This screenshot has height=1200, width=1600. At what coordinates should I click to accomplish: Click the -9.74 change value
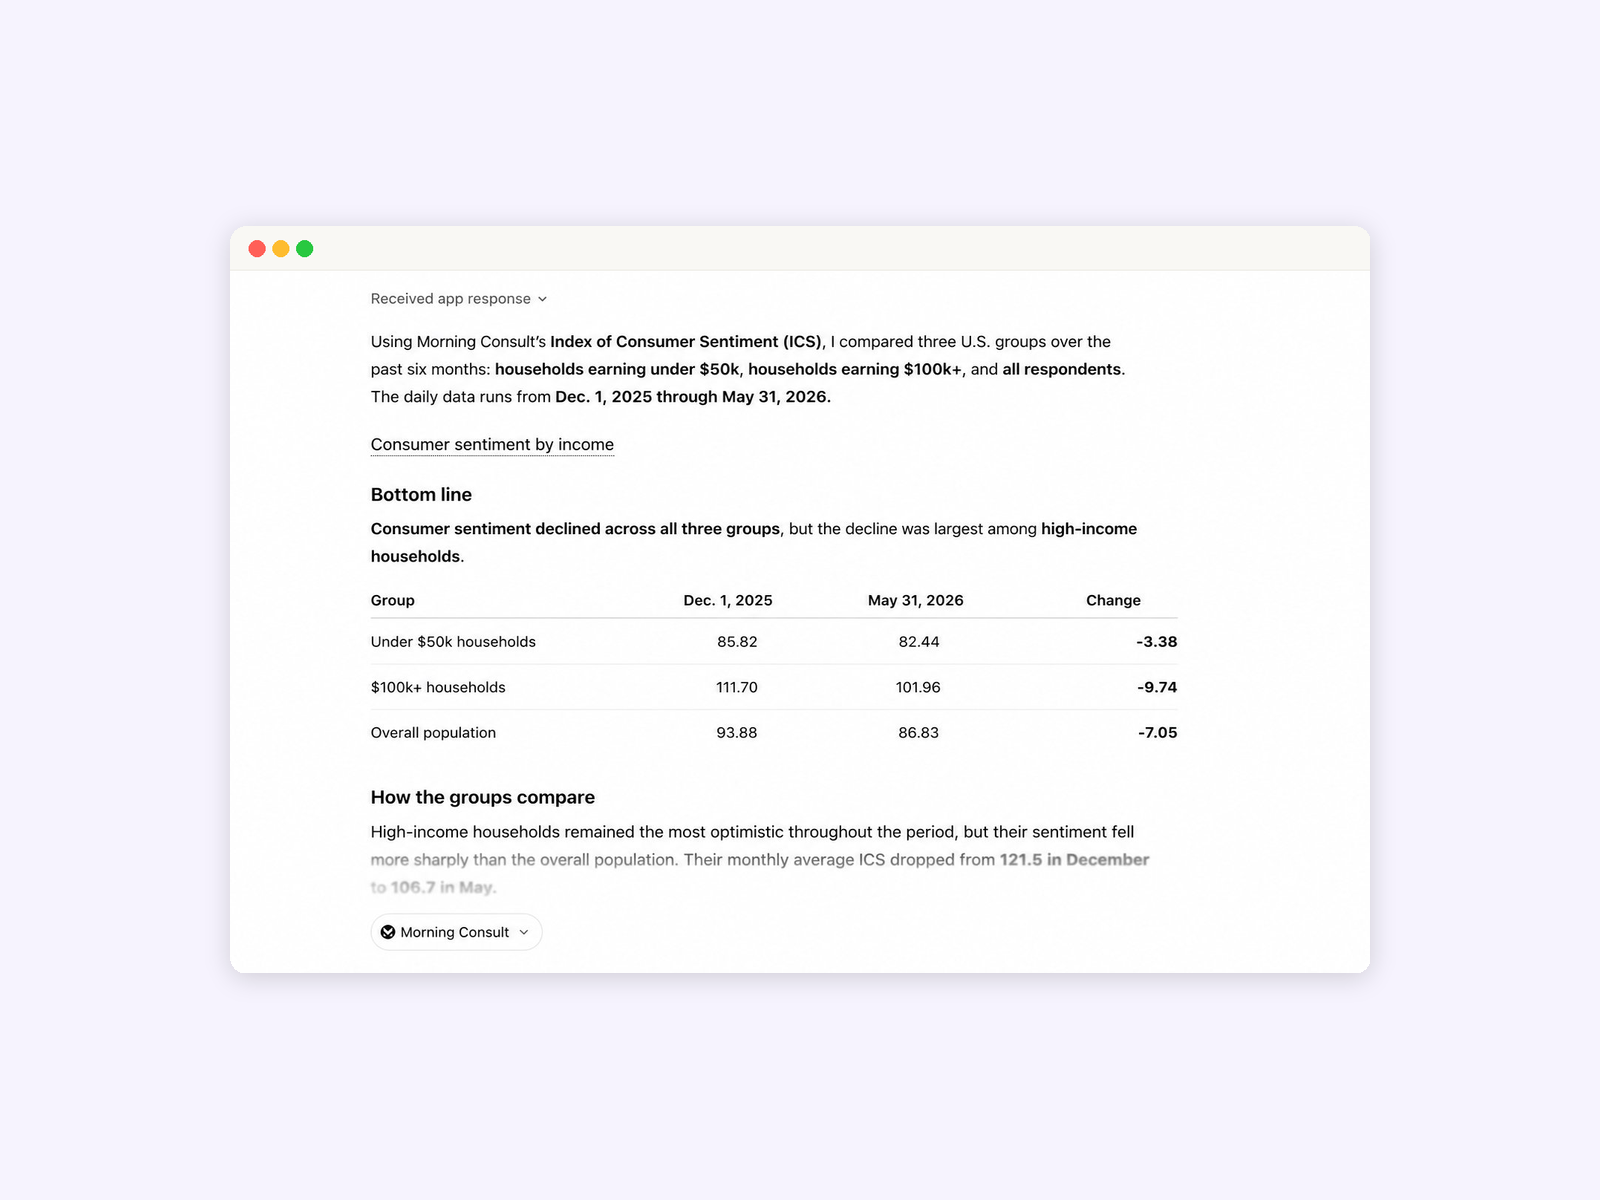1157,687
